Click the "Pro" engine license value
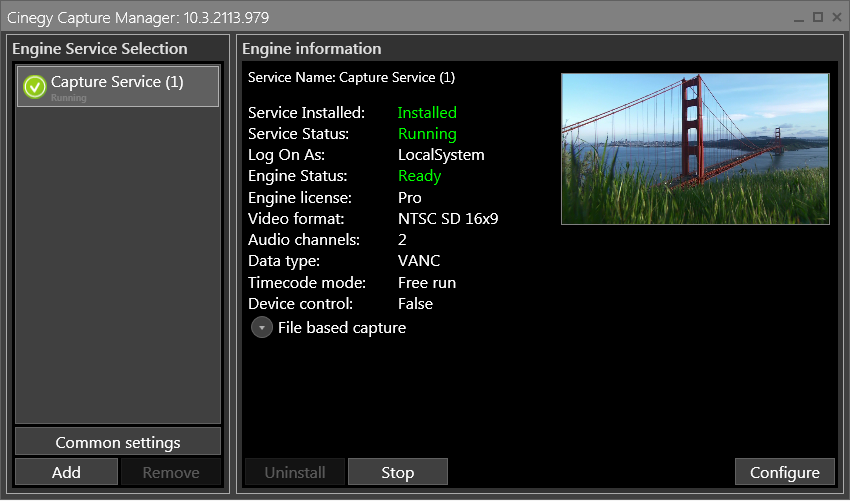The image size is (851, 501). (410, 198)
